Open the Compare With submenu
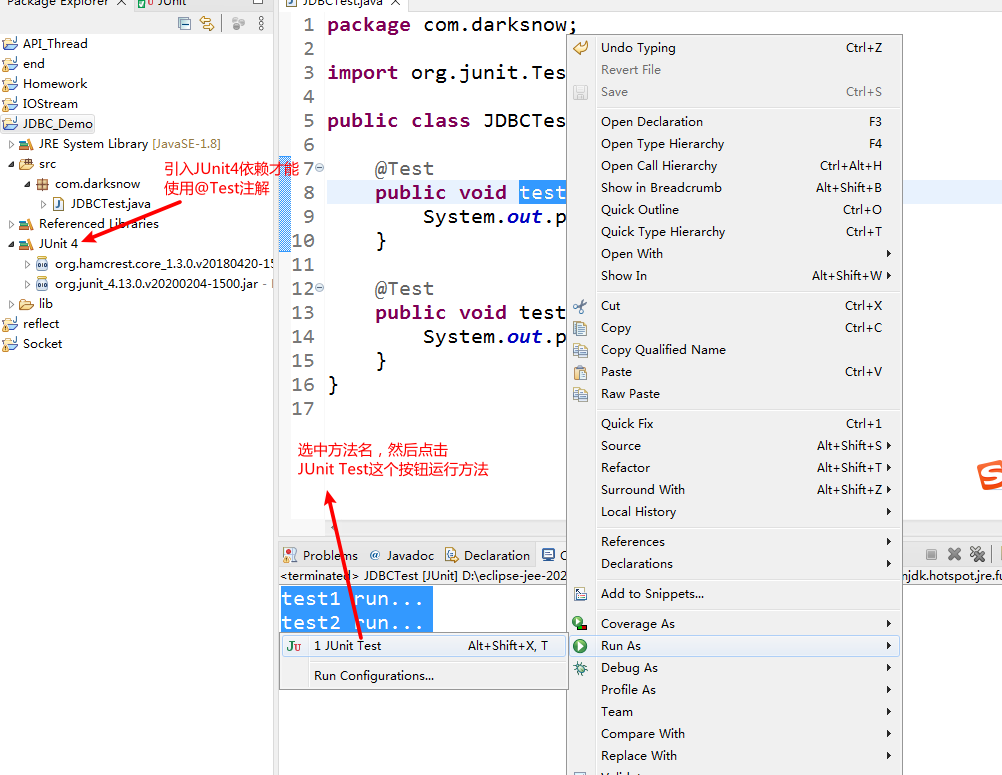1002x775 pixels. pos(734,733)
